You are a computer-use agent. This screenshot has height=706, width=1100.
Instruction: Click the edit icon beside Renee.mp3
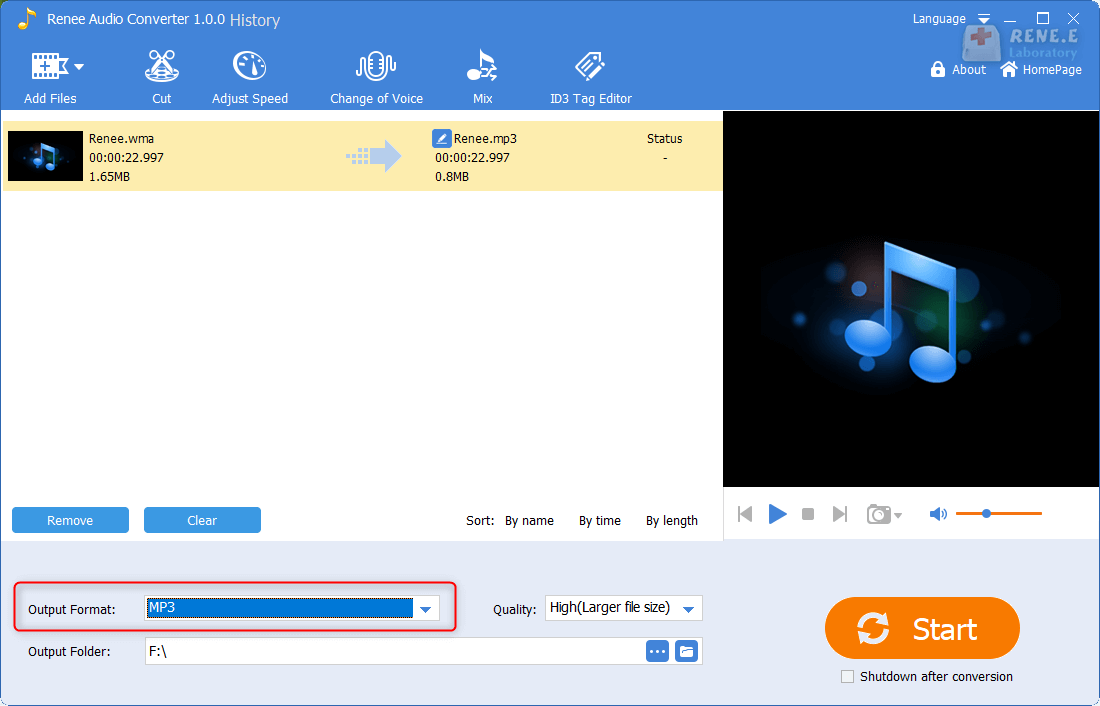[441, 139]
